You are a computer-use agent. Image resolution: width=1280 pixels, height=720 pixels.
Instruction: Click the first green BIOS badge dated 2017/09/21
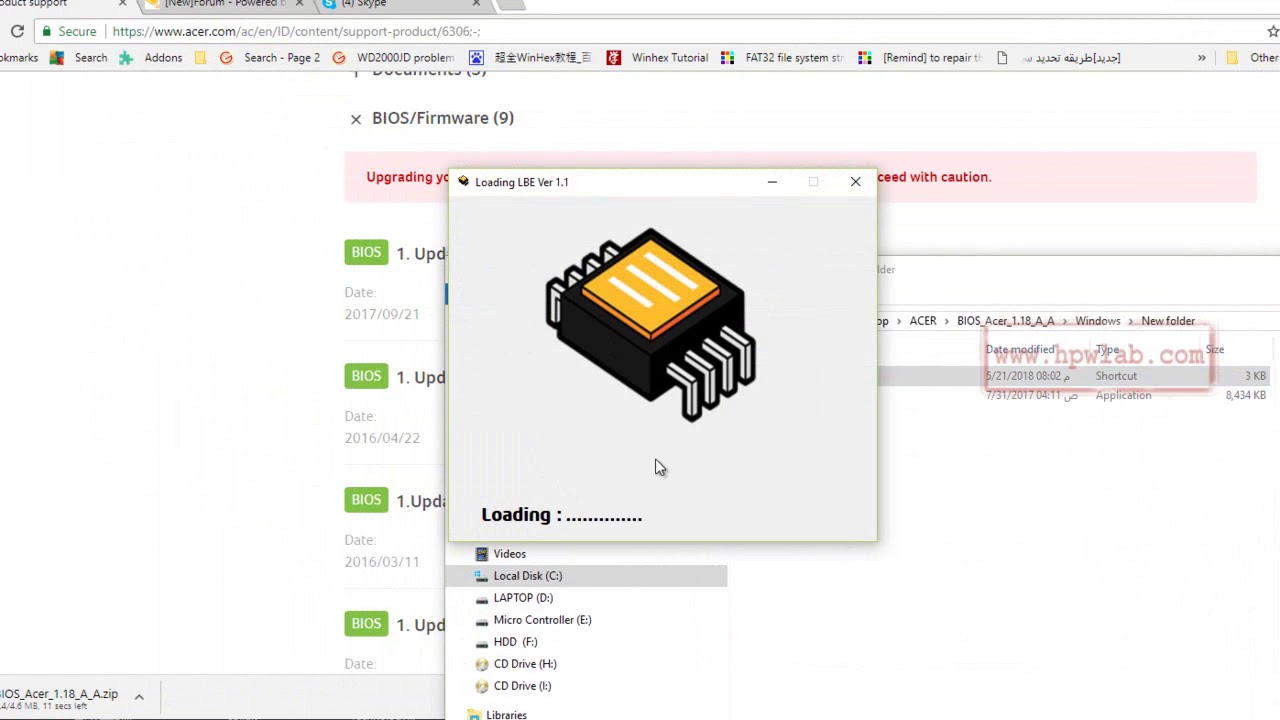pos(366,252)
